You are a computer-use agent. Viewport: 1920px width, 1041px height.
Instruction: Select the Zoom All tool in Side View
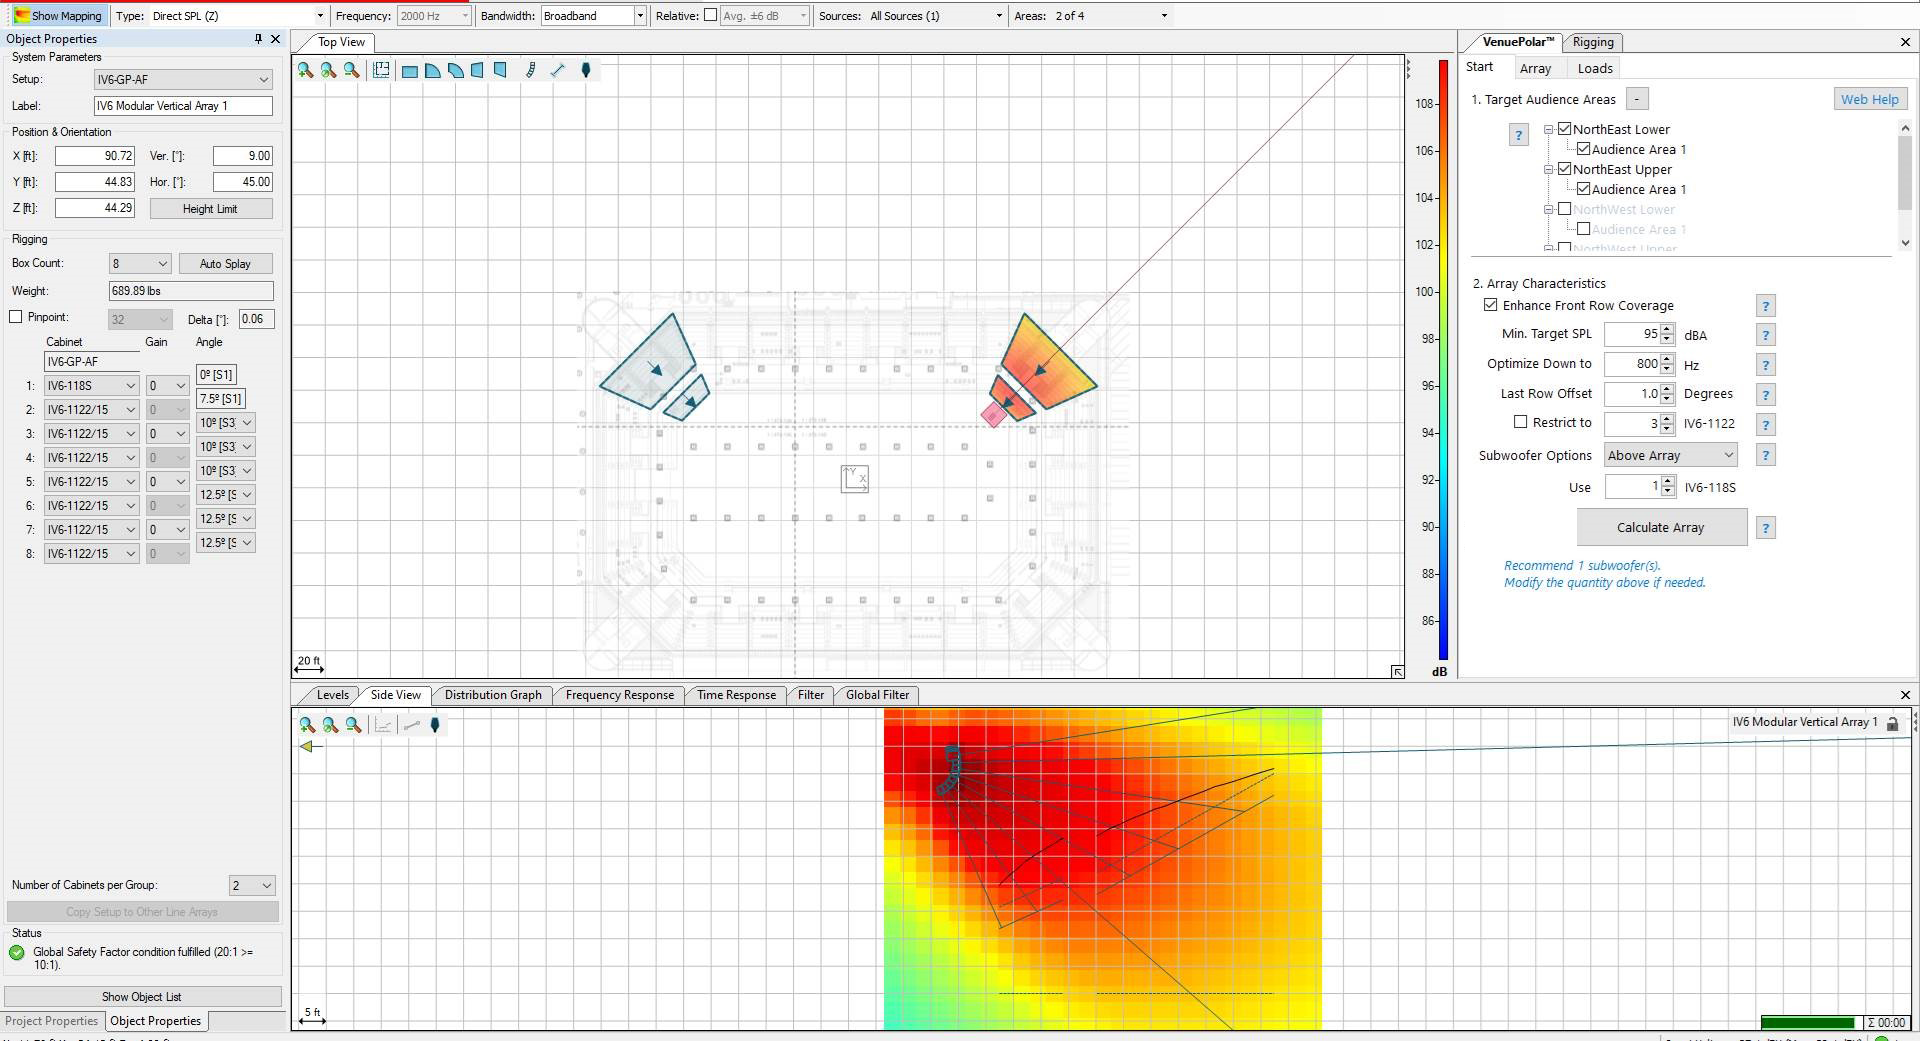[x=331, y=726]
